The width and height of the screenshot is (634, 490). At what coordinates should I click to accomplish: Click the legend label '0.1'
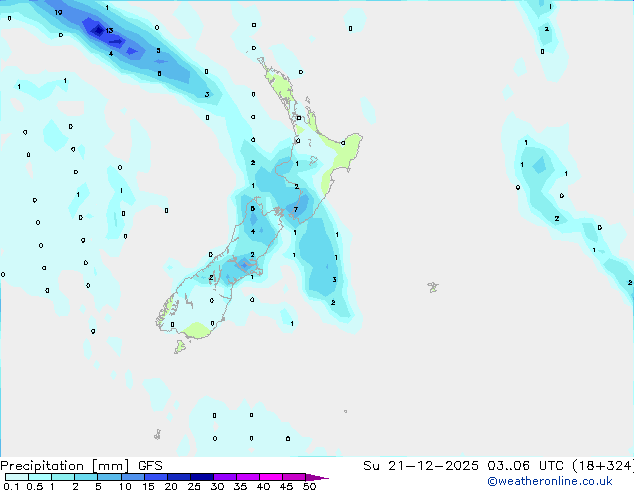click(x=11, y=486)
